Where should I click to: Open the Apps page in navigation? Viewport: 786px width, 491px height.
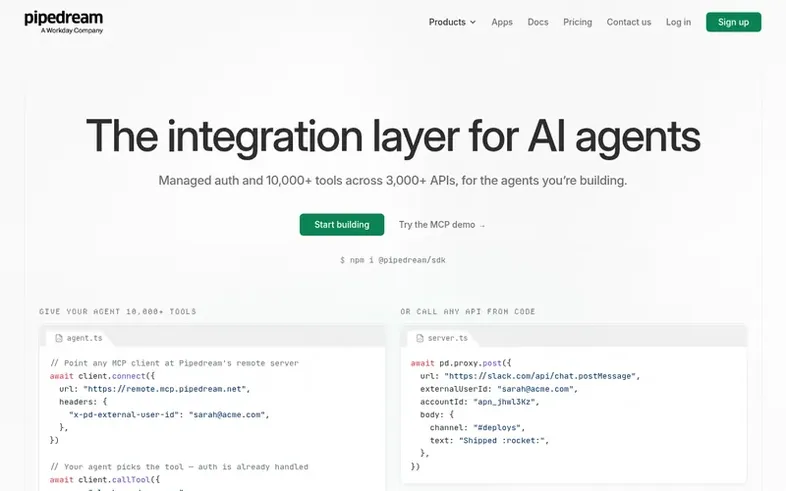[x=502, y=22]
